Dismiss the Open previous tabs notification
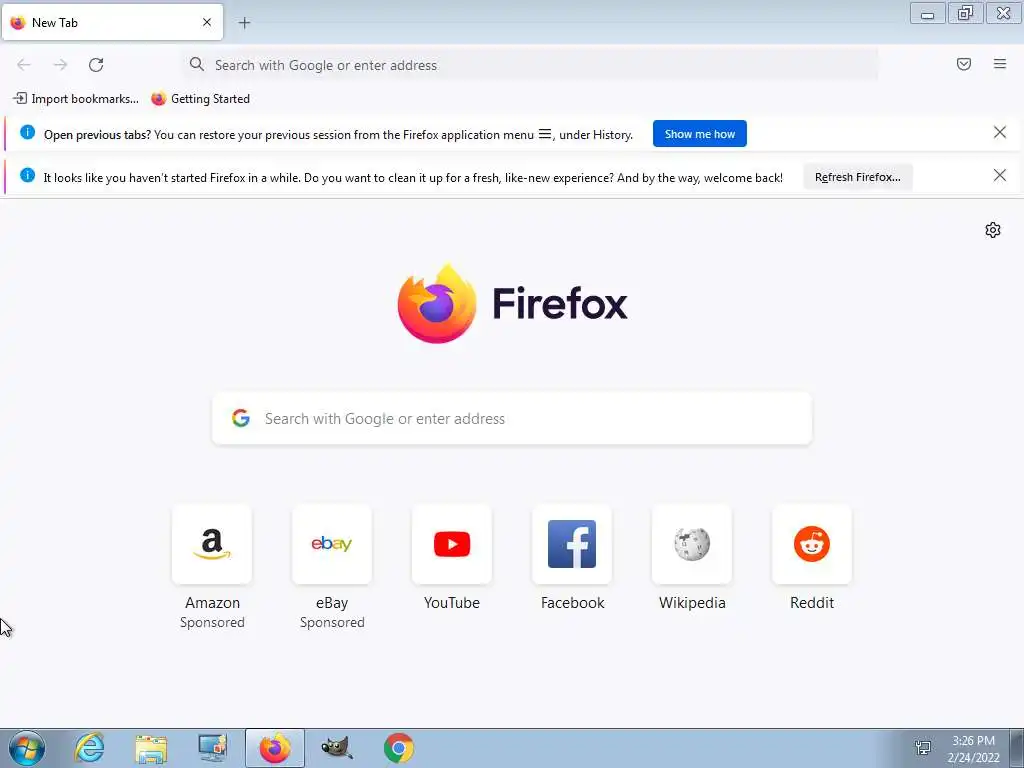This screenshot has width=1024, height=768. click(x=1000, y=133)
